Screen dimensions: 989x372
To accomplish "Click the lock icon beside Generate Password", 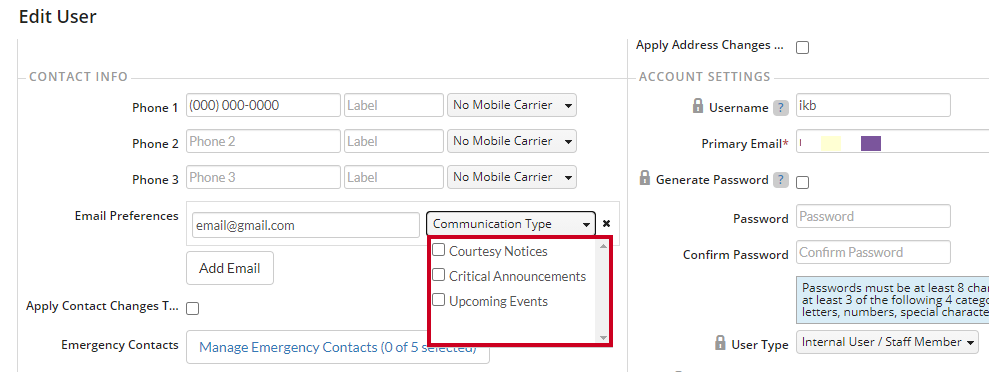I will (645, 178).
